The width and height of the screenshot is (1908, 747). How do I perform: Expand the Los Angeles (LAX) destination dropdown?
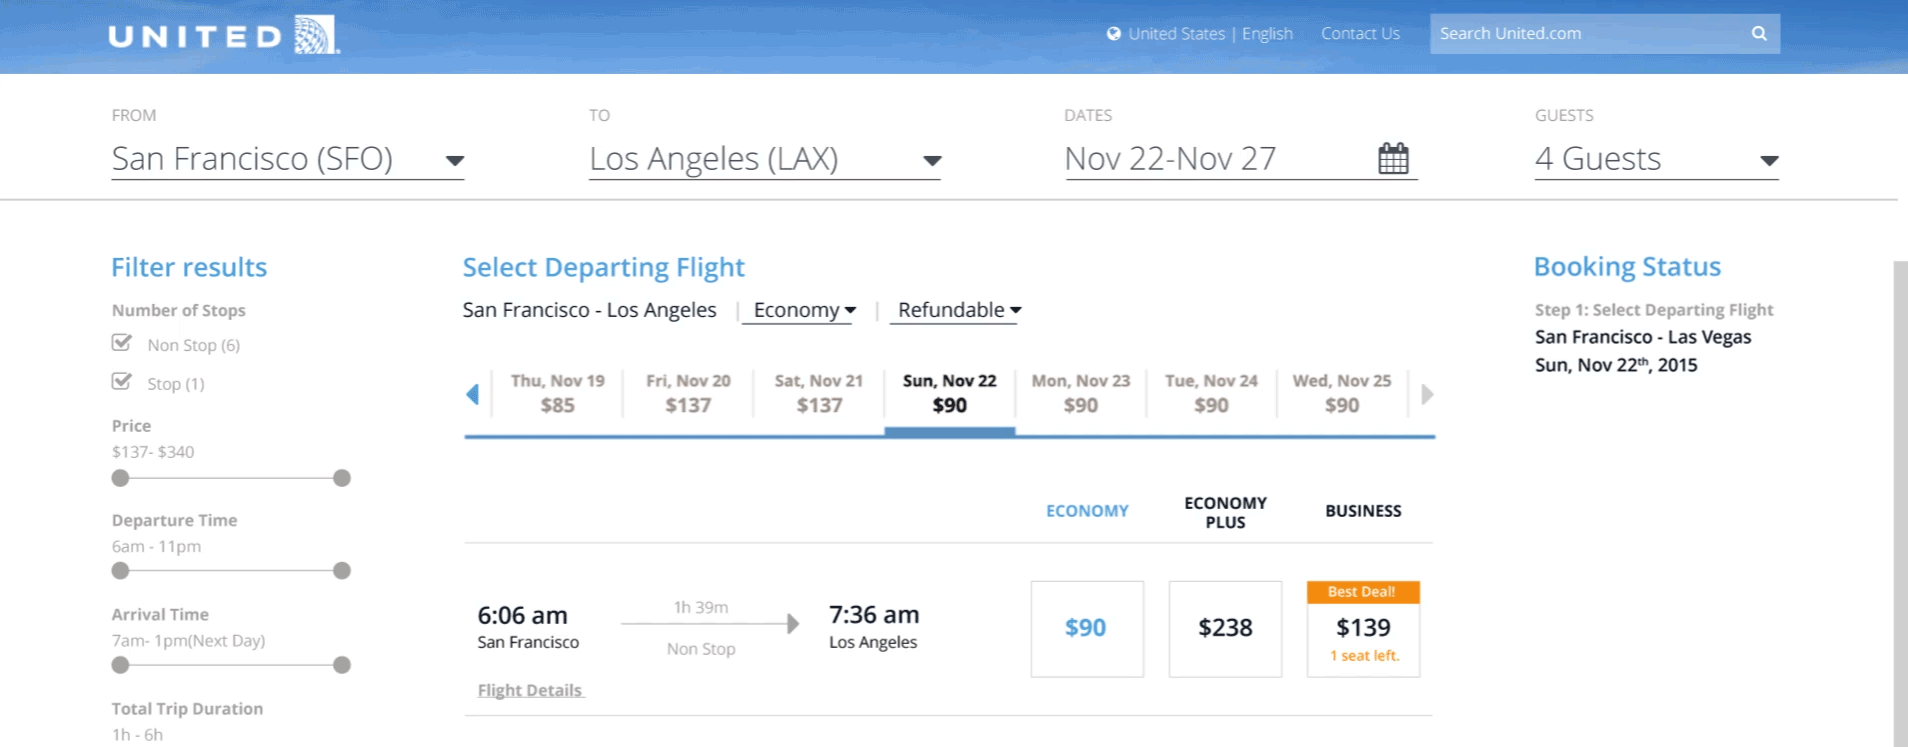click(932, 161)
